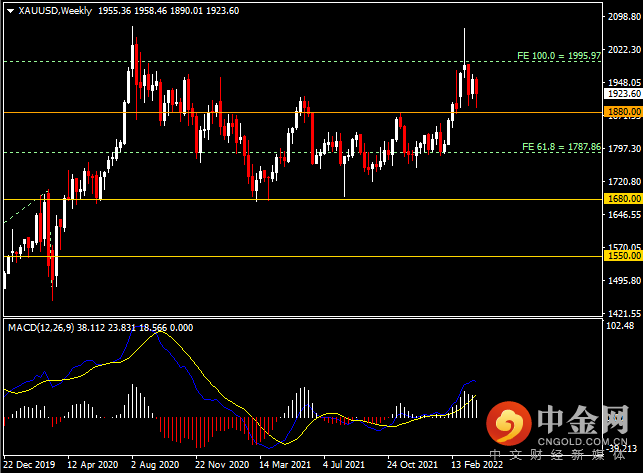Image resolution: width=643 pixels, height=473 pixels.
Task: Click the 1680.00 price level tag
Action: click(624, 199)
